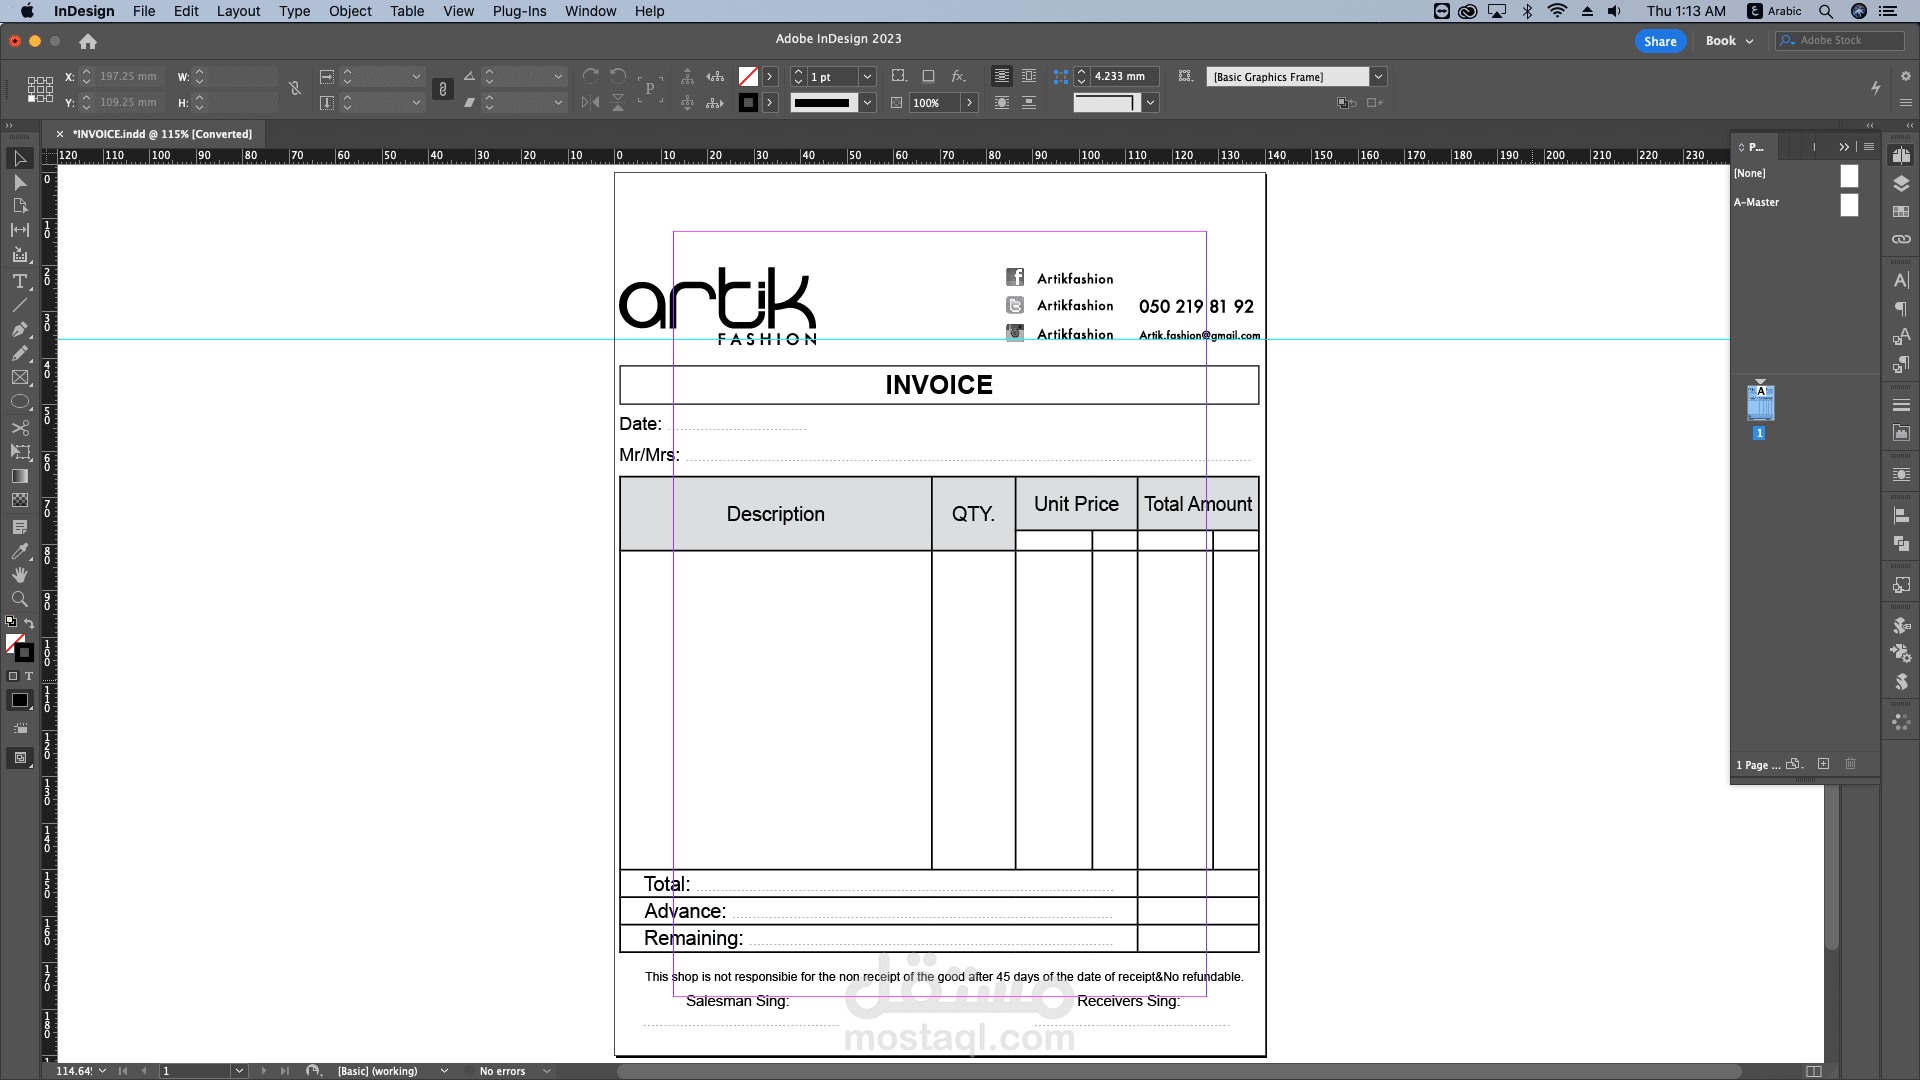Open the stroke weight dropdown

point(867,77)
